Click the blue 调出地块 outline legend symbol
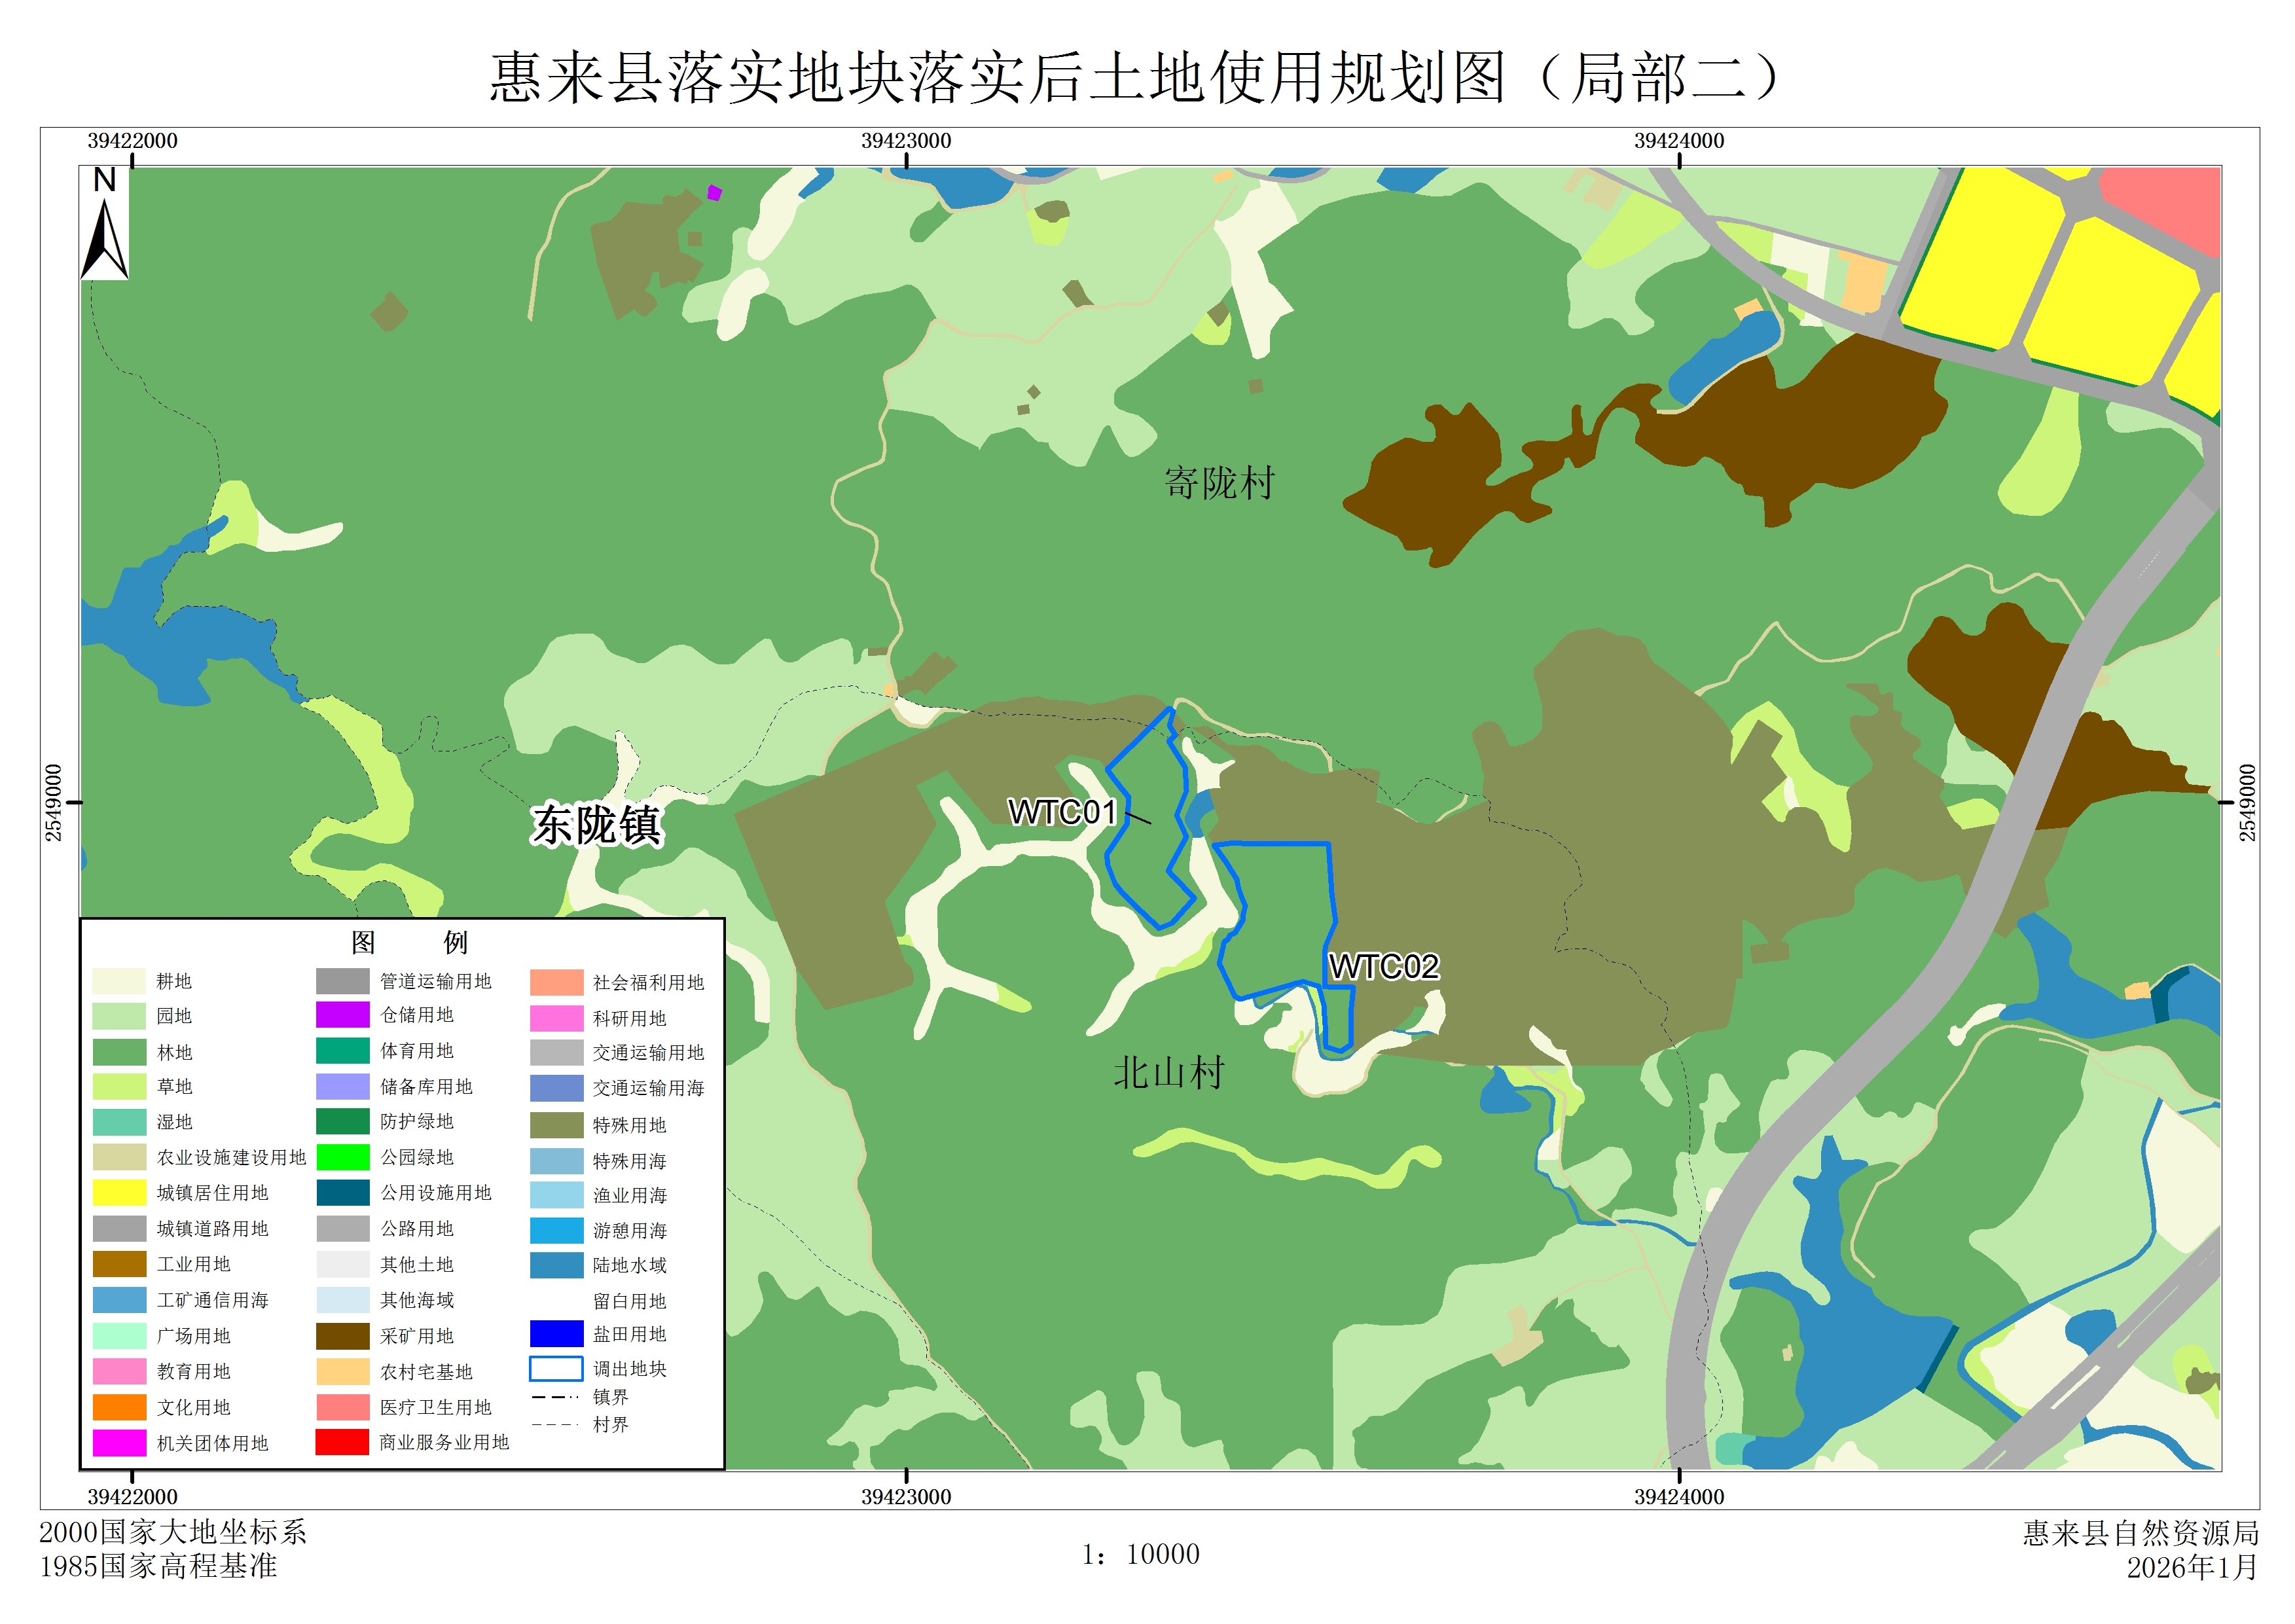2295x1624 pixels. click(556, 1368)
